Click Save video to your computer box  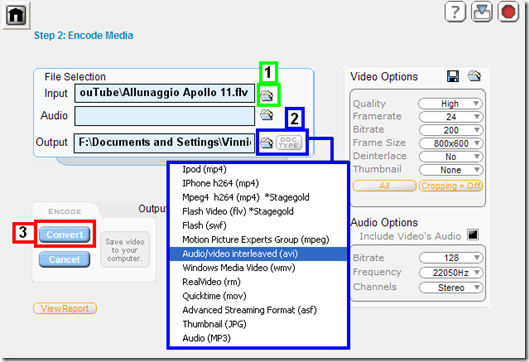pos(125,250)
